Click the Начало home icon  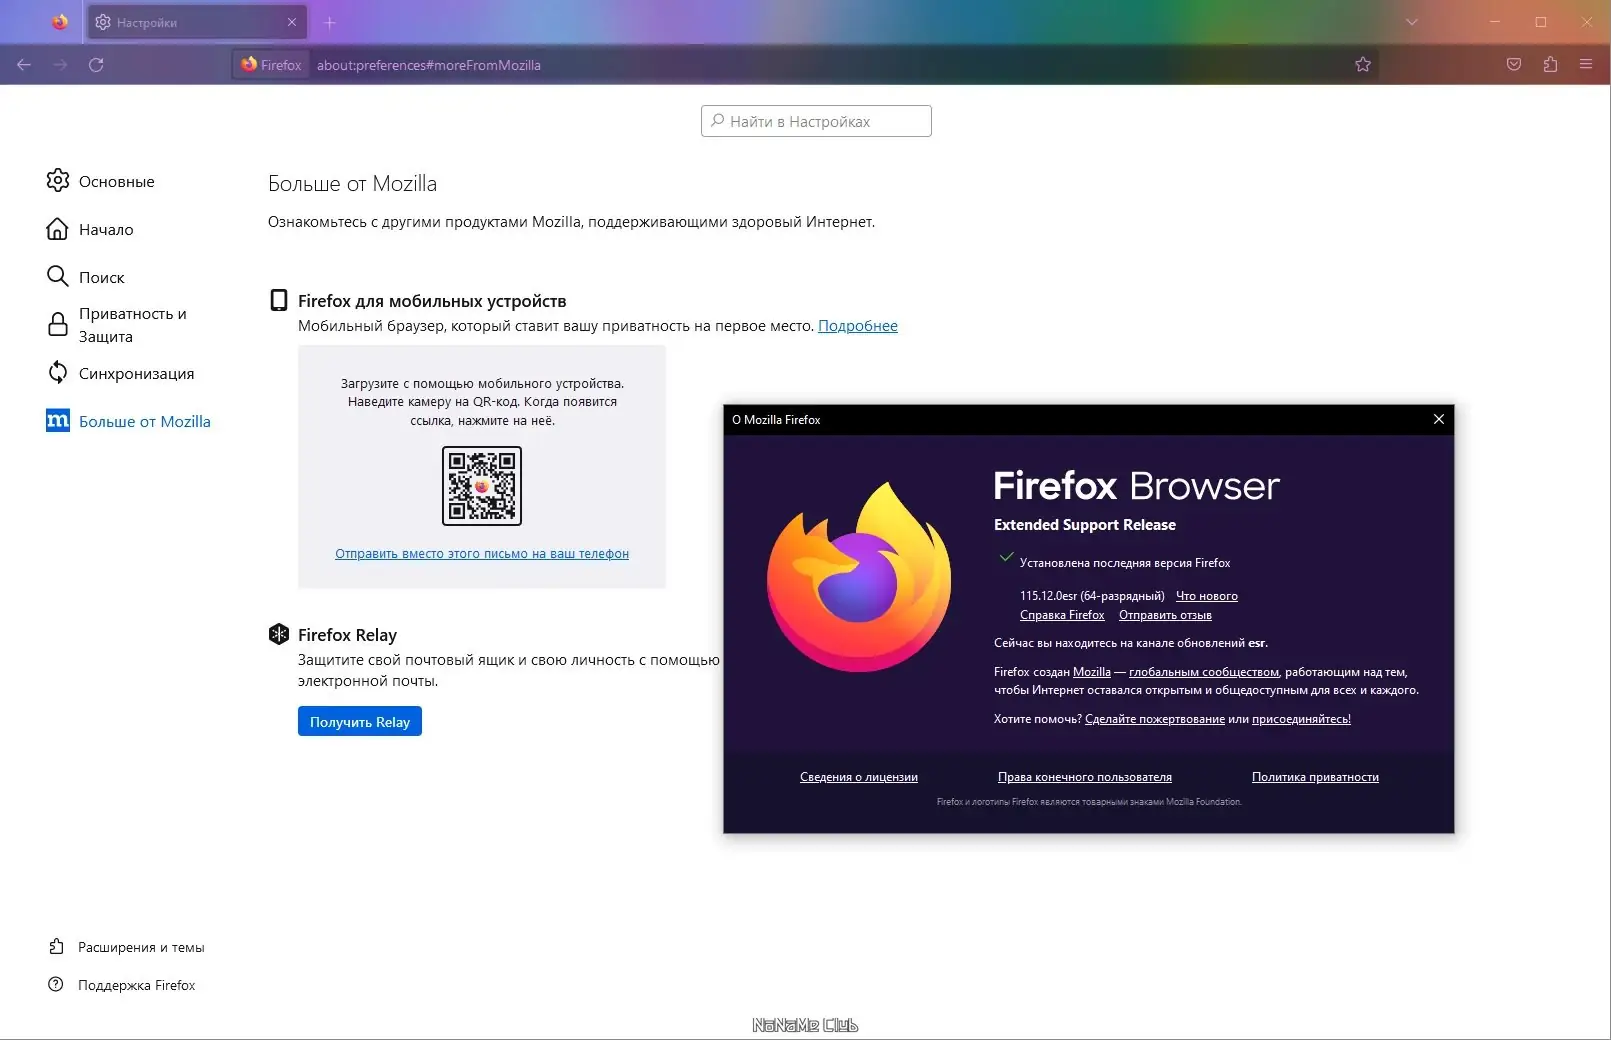(x=58, y=229)
